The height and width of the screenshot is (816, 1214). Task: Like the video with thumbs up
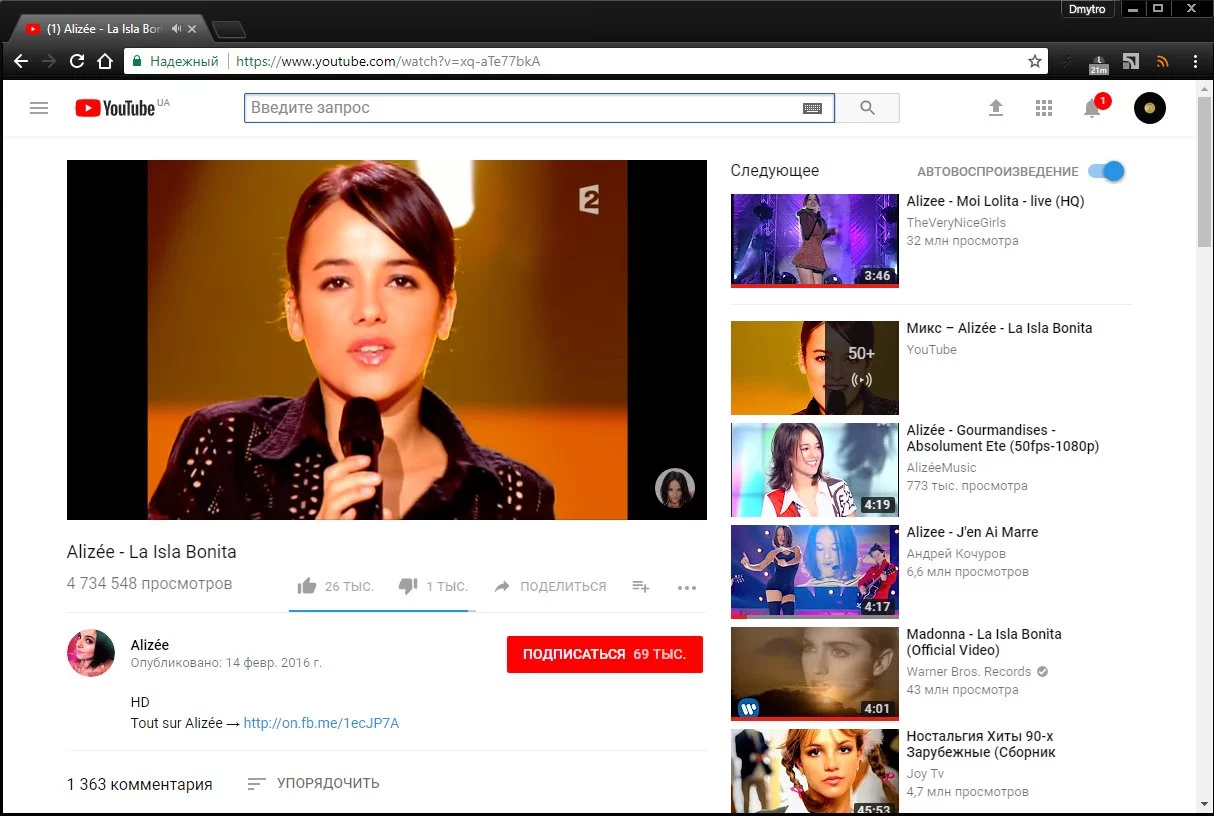(307, 586)
